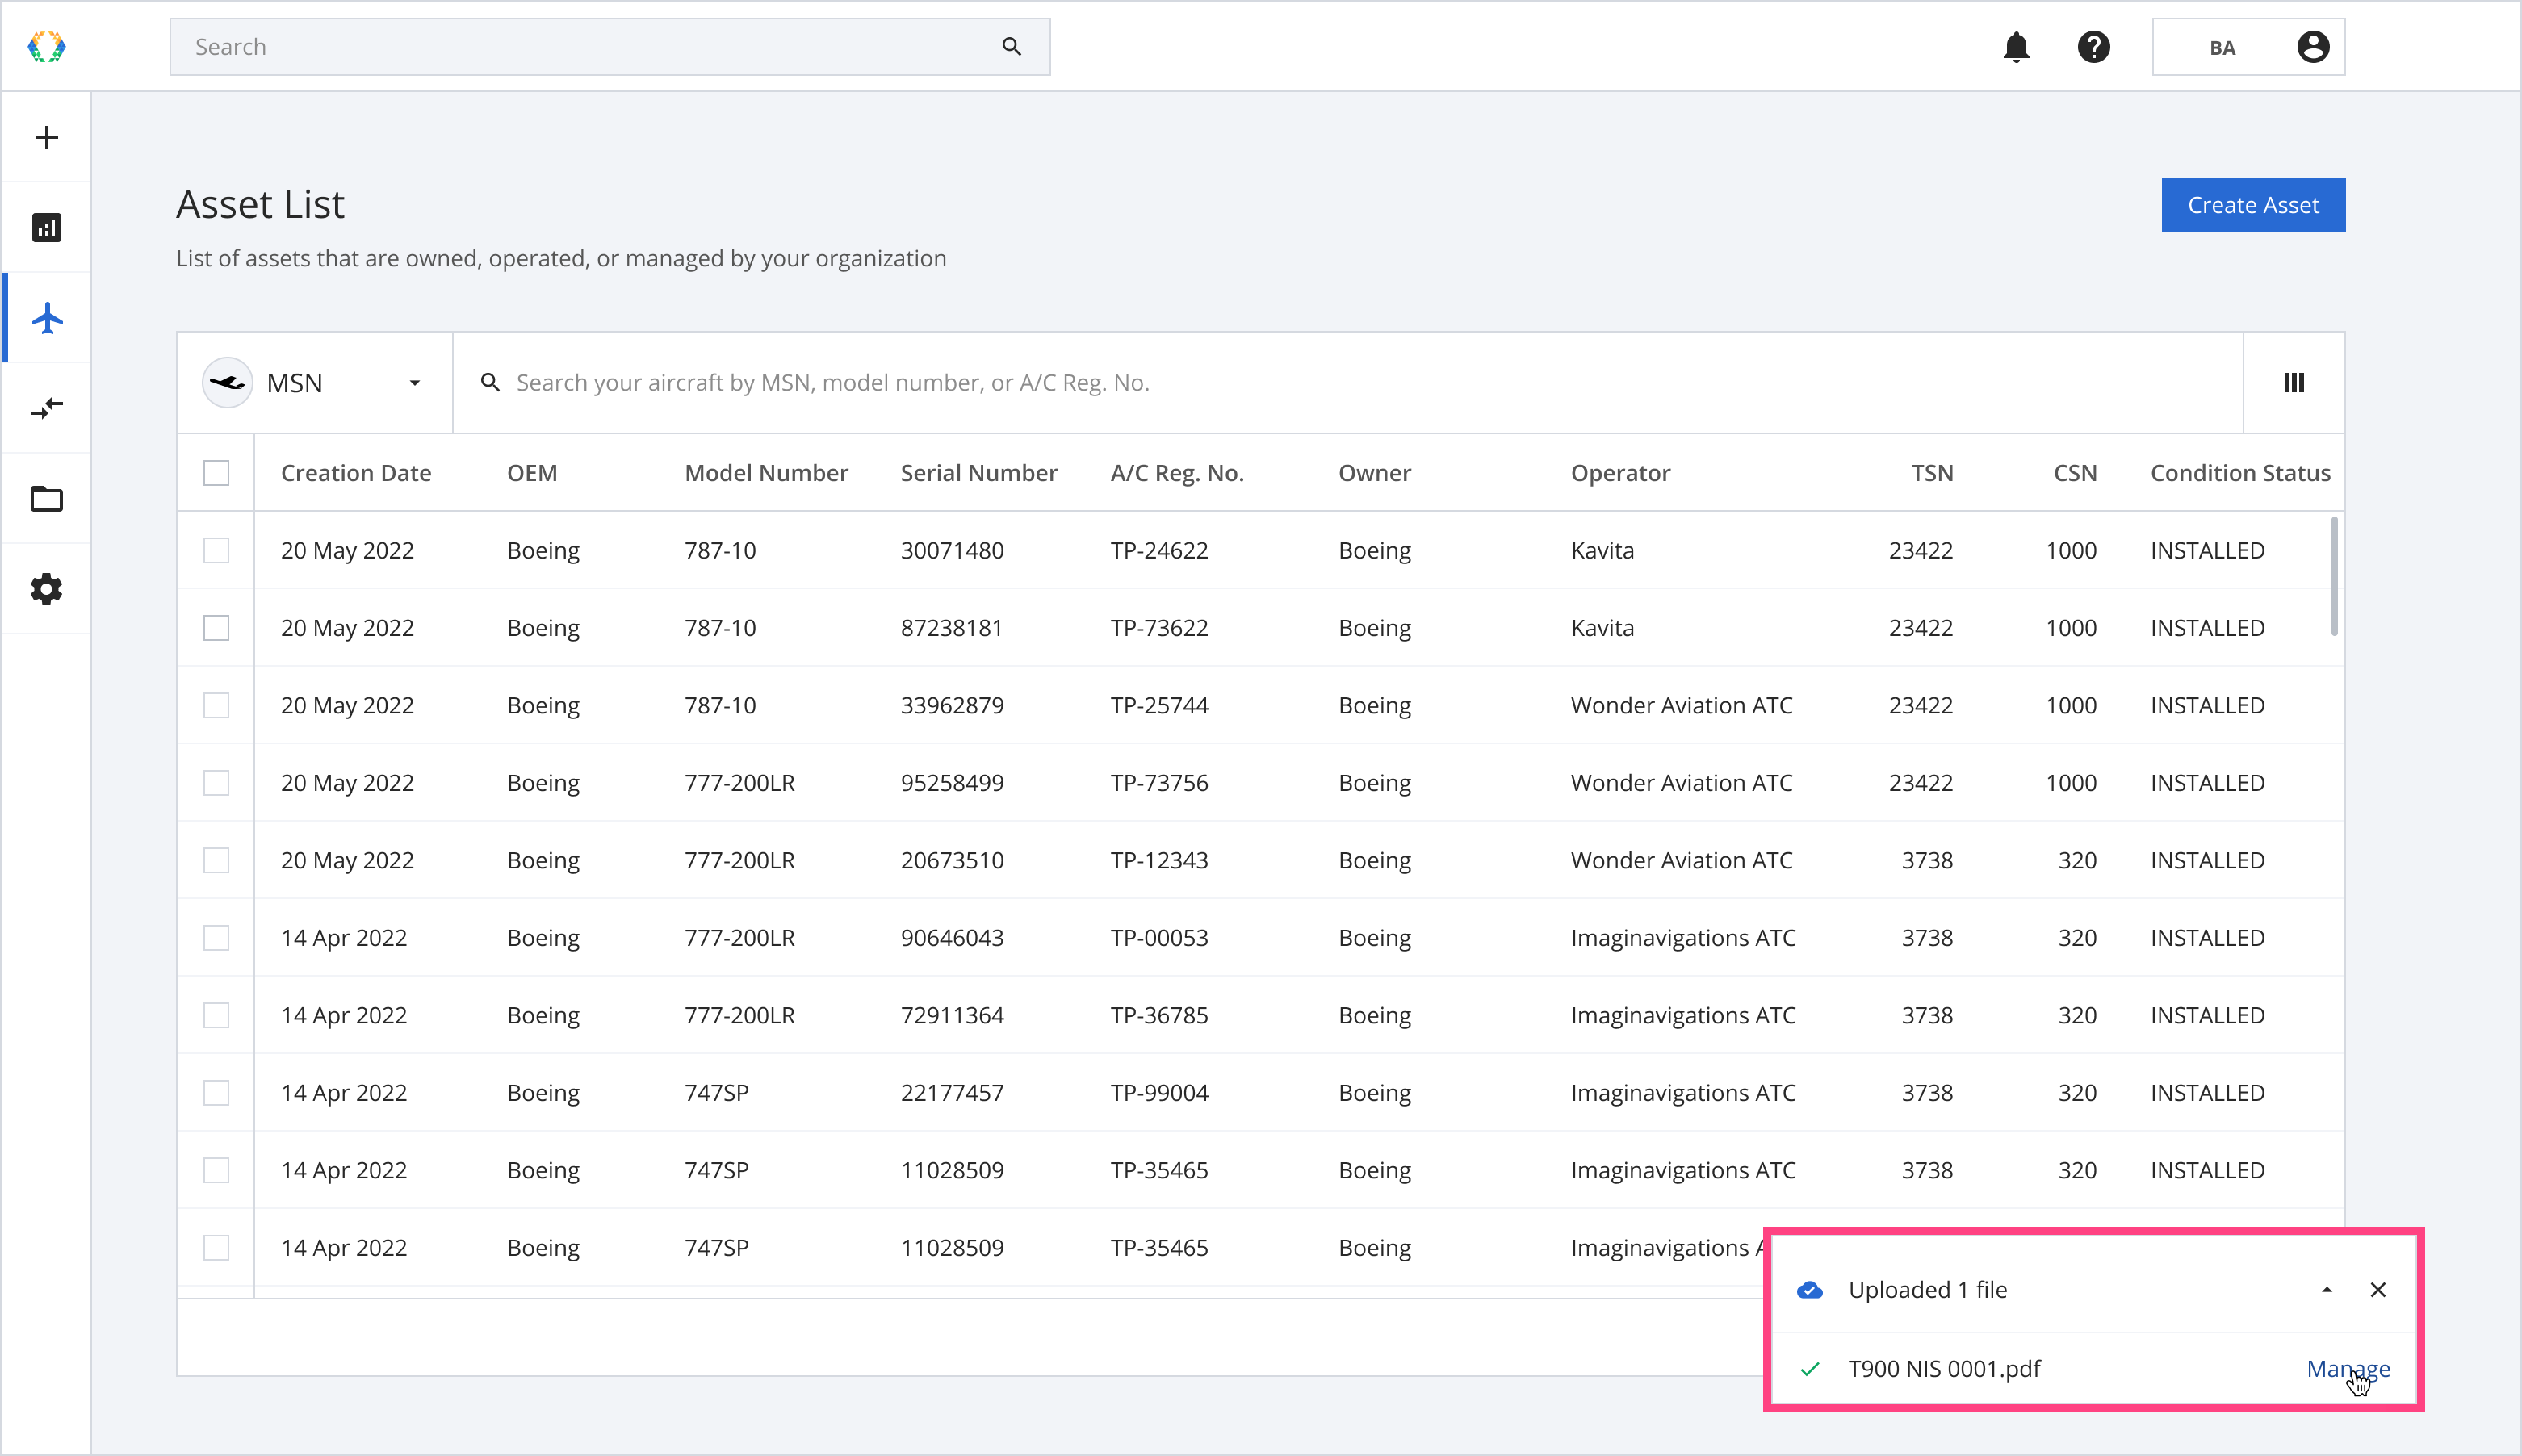Toggle the select-all checkbox in table header
Viewport: 2522px width, 1456px height.
tap(216, 473)
